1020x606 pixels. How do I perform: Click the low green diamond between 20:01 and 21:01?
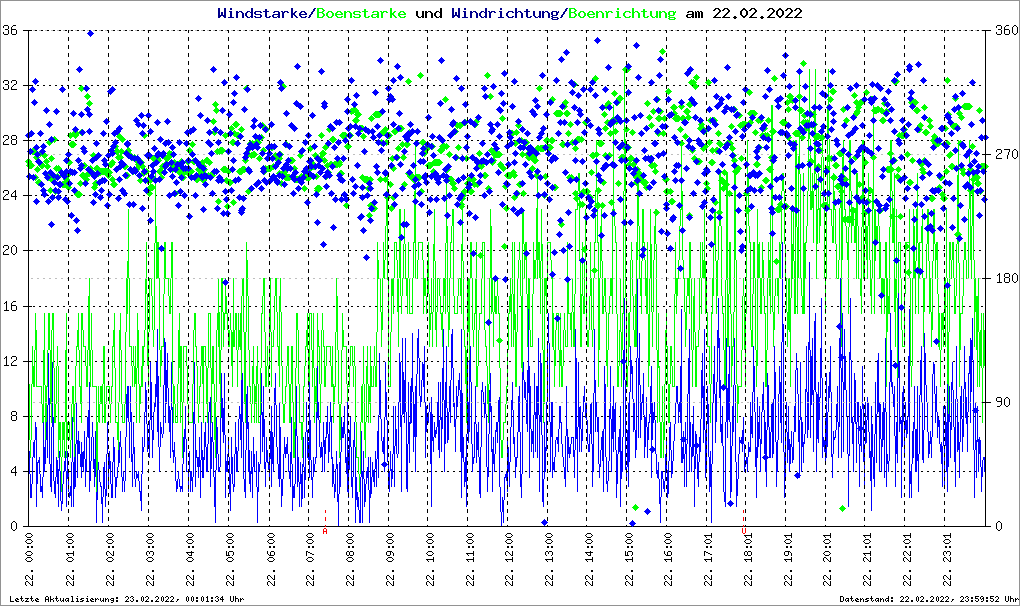[x=843, y=508]
